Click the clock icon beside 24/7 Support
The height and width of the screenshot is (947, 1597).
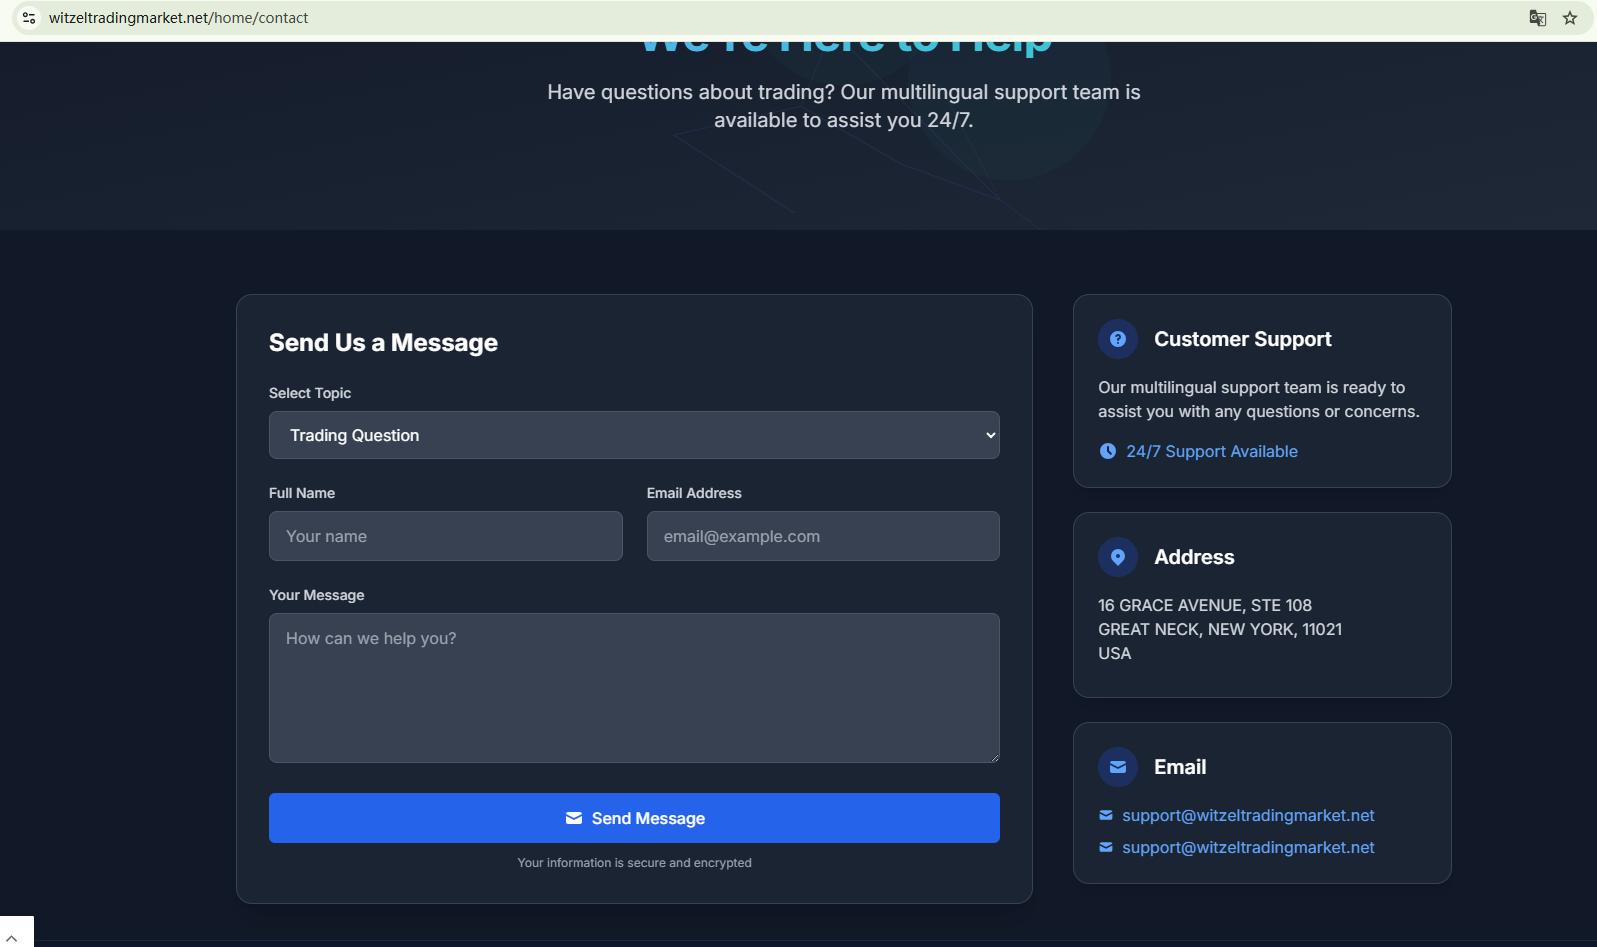1107,451
